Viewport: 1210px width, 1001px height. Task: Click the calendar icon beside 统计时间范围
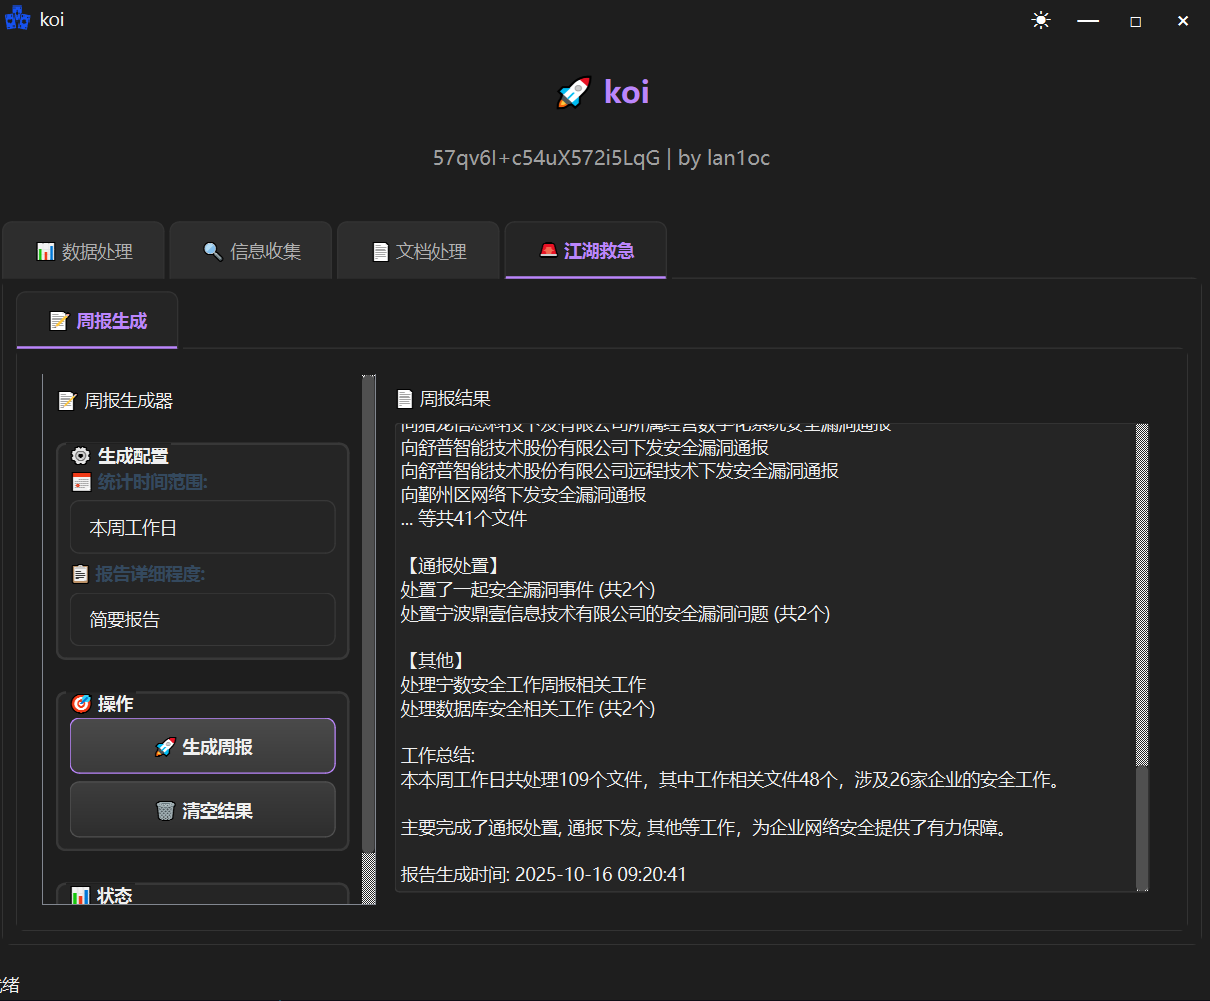(82, 483)
